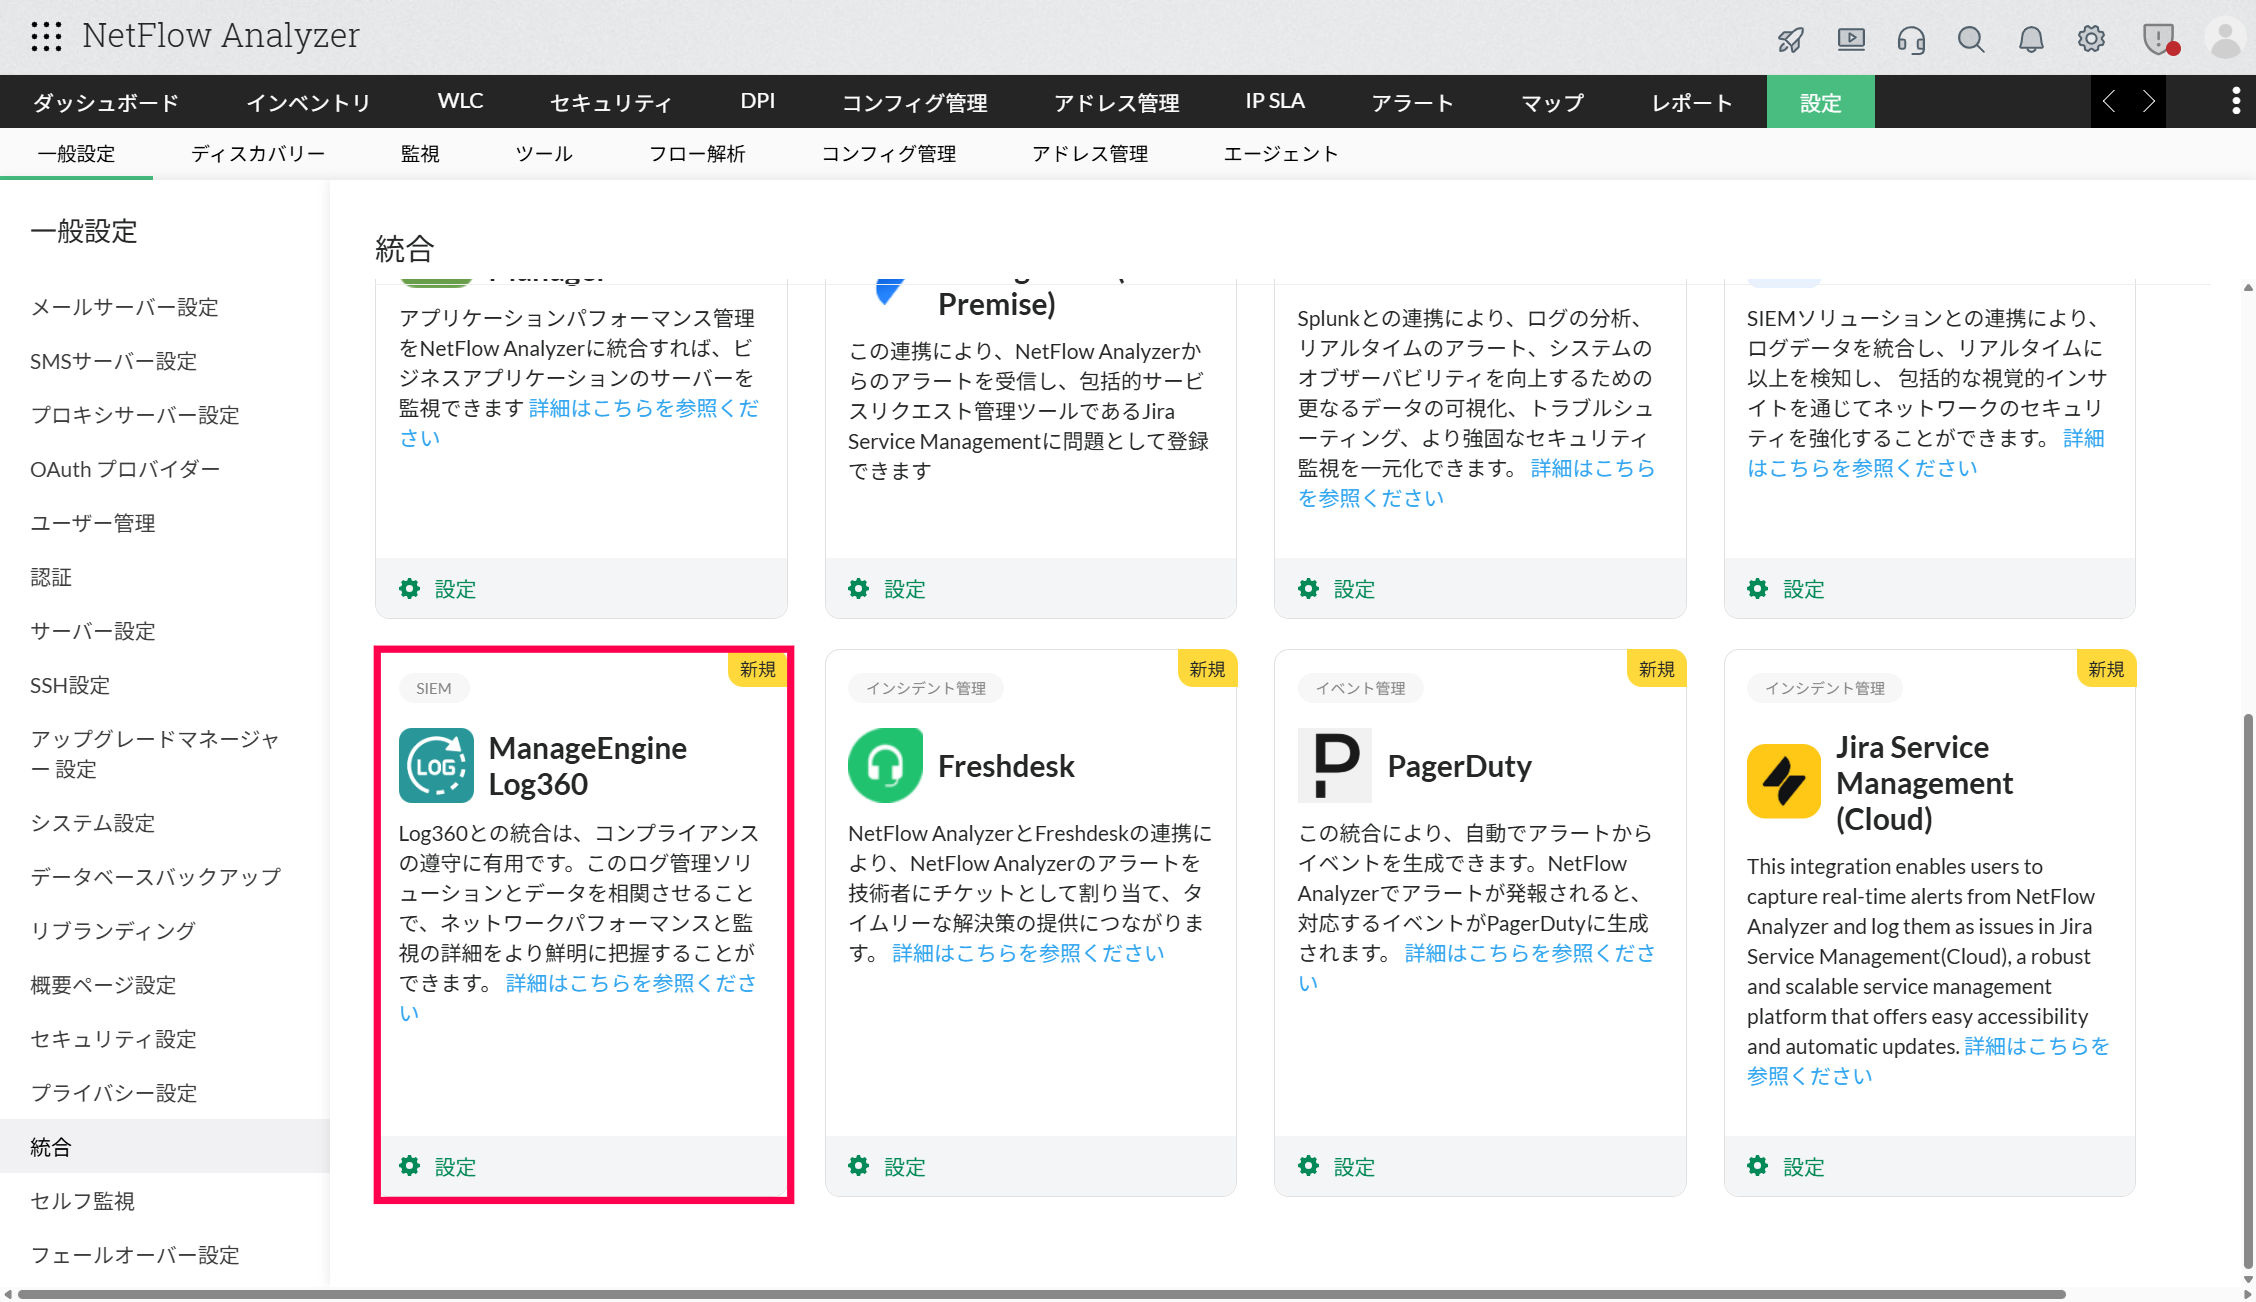Click the PagerDuty logo icon
Screen dimensions: 2256x1302
pos(1335,766)
